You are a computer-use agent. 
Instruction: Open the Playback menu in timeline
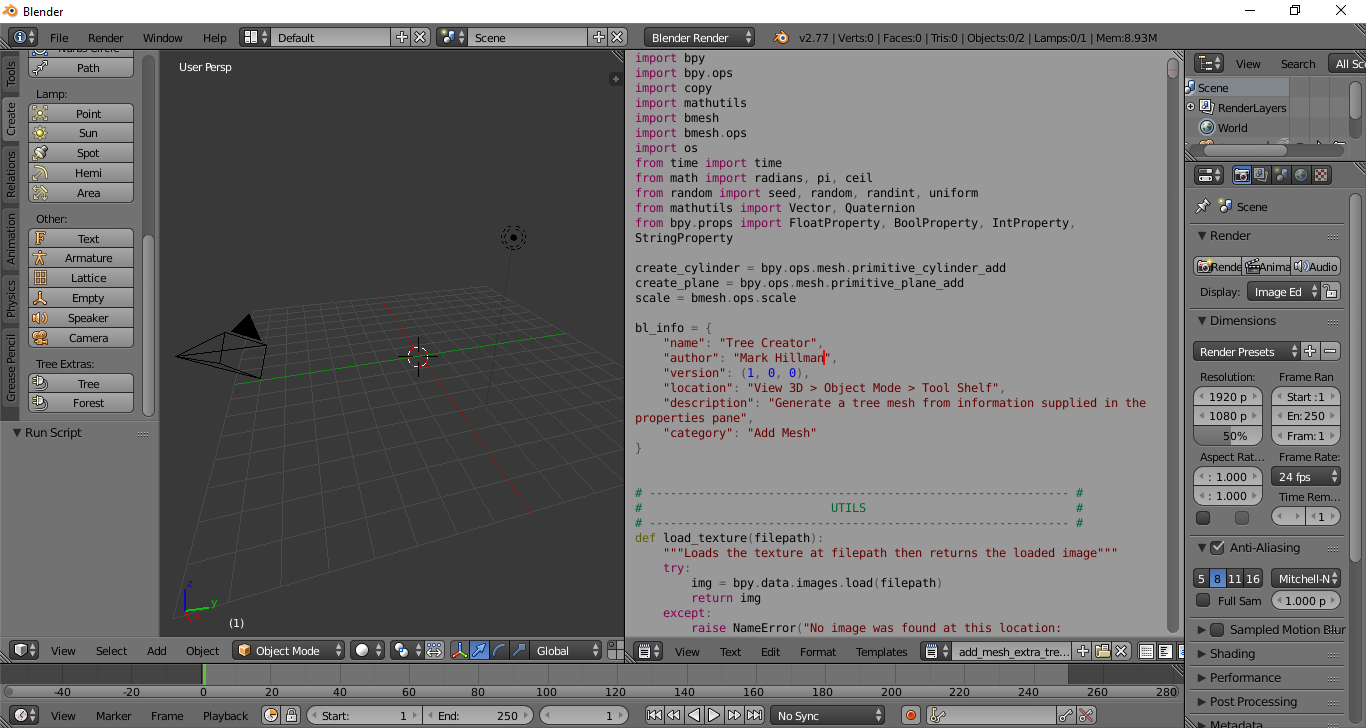226,715
